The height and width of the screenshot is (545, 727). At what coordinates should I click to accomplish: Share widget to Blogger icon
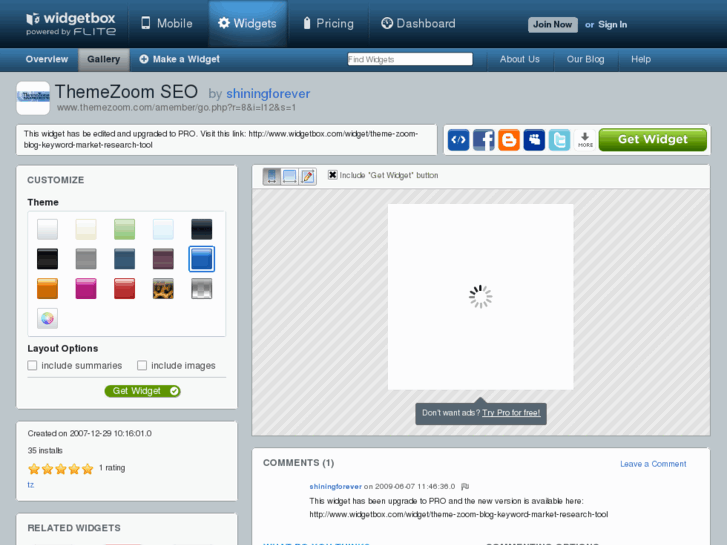click(509, 140)
